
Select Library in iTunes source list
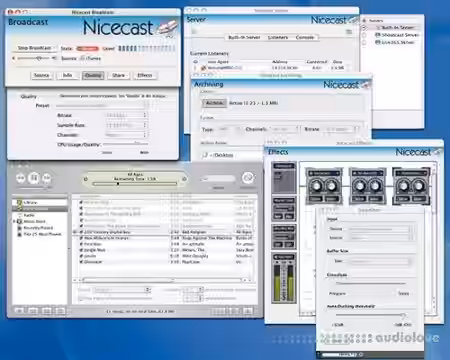(x=31, y=202)
